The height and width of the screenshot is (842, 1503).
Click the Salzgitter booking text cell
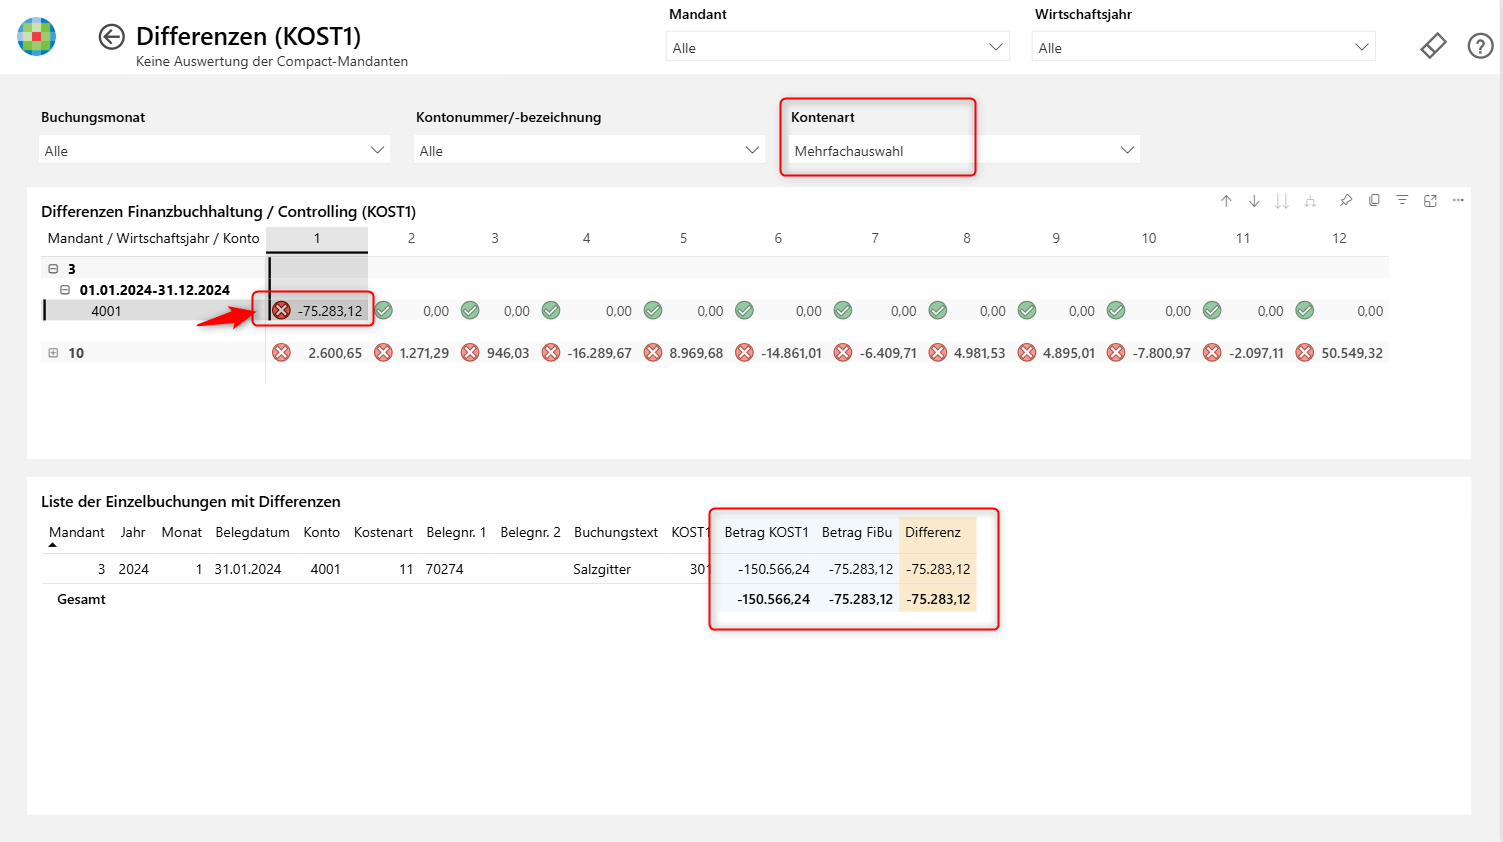pyautogui.click(x=602, y=569)
